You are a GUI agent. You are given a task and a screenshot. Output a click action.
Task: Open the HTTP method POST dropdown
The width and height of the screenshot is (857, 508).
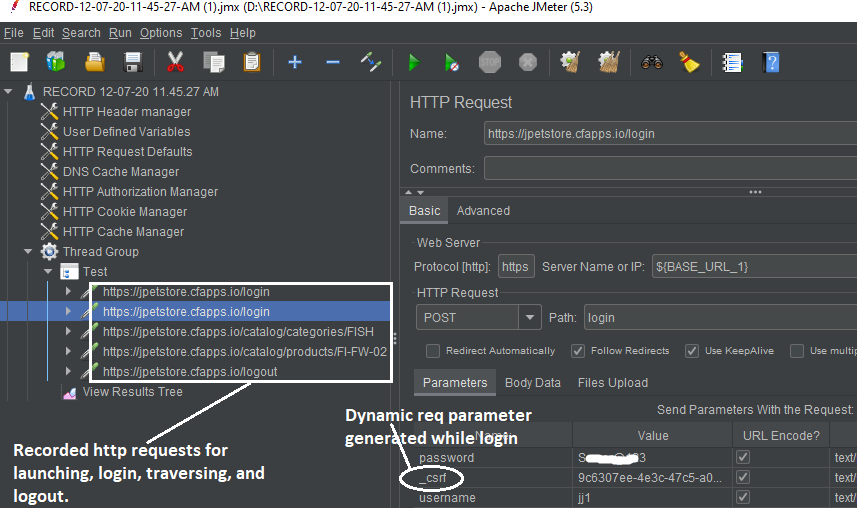(530, 318)
